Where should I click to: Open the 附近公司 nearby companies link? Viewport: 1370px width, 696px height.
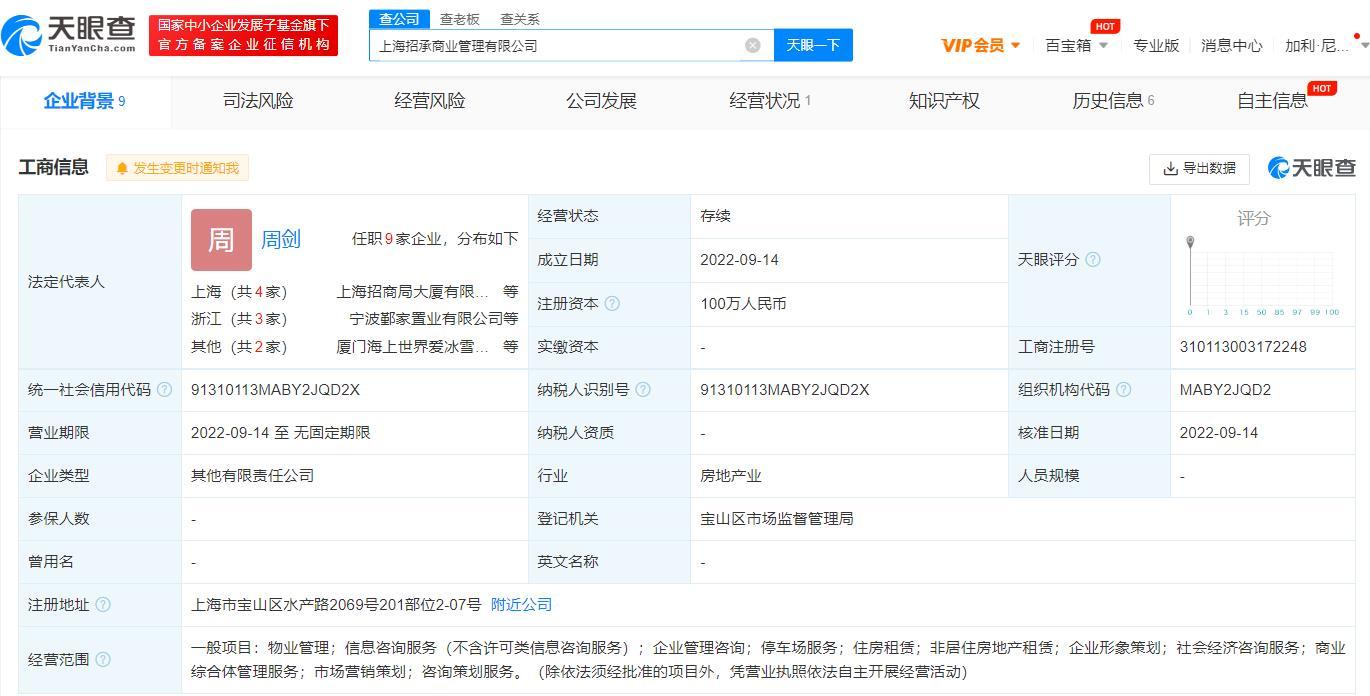pos(521,605)
